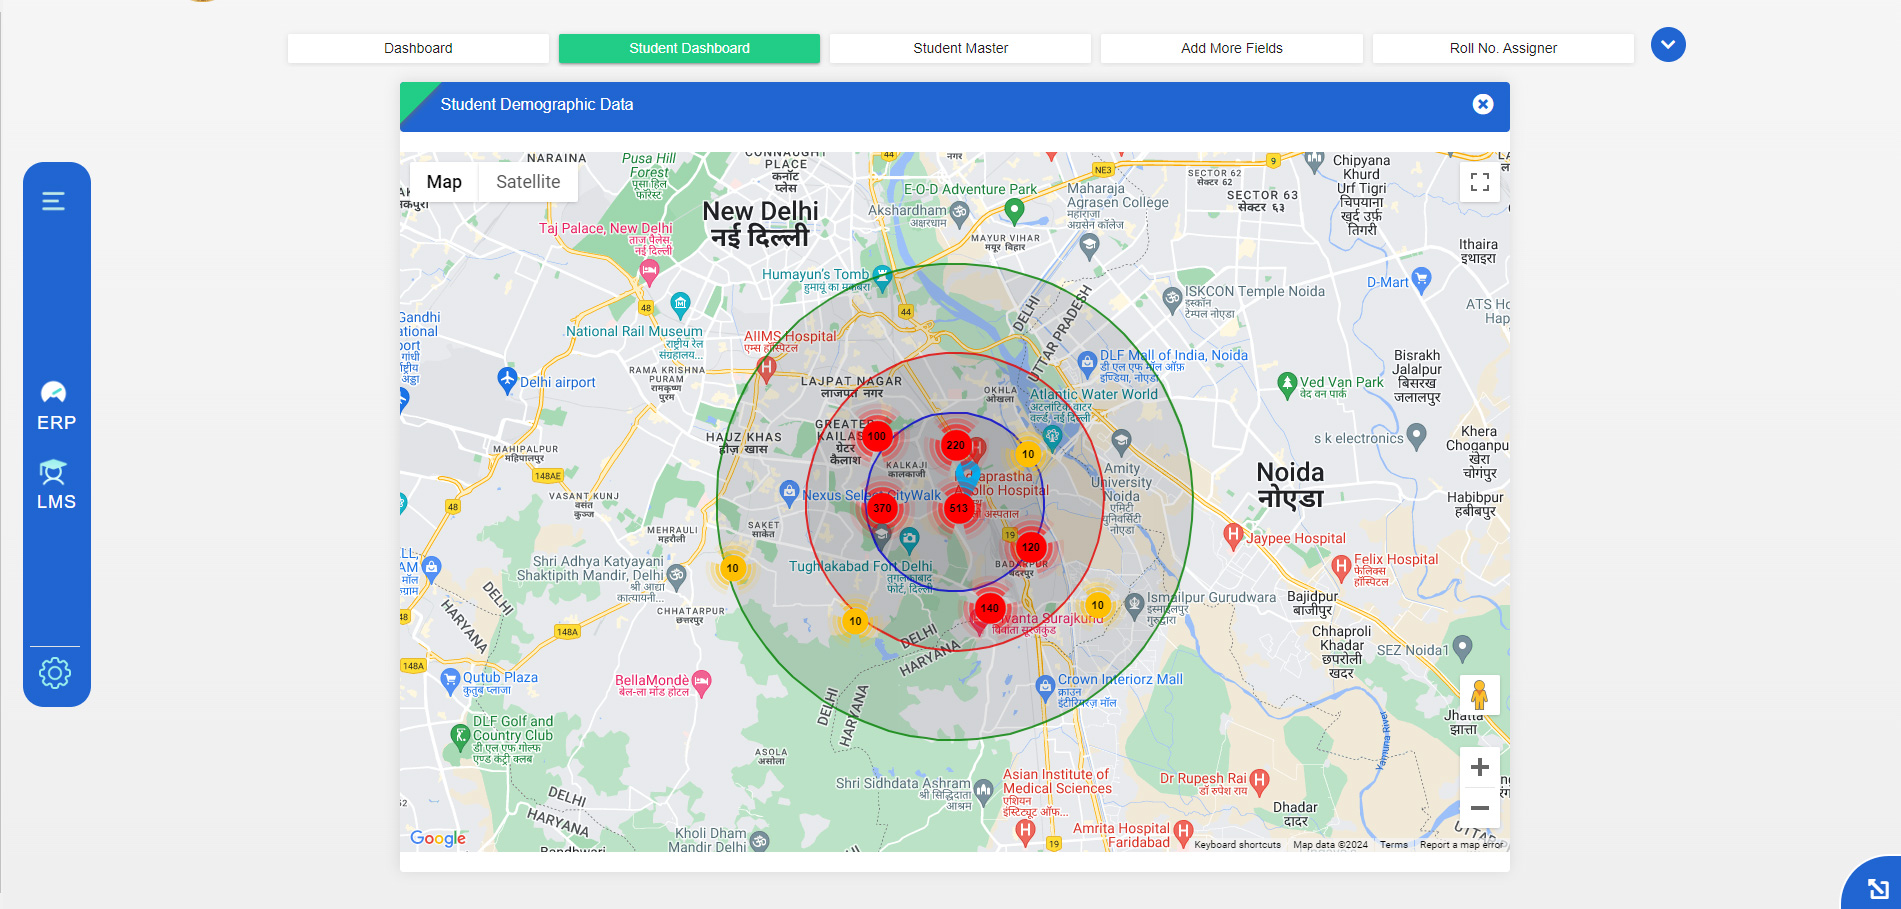The image size is (1901, 909).
Task: Open the hamburger menu in the sidebar
Action: tap(54, 202)
